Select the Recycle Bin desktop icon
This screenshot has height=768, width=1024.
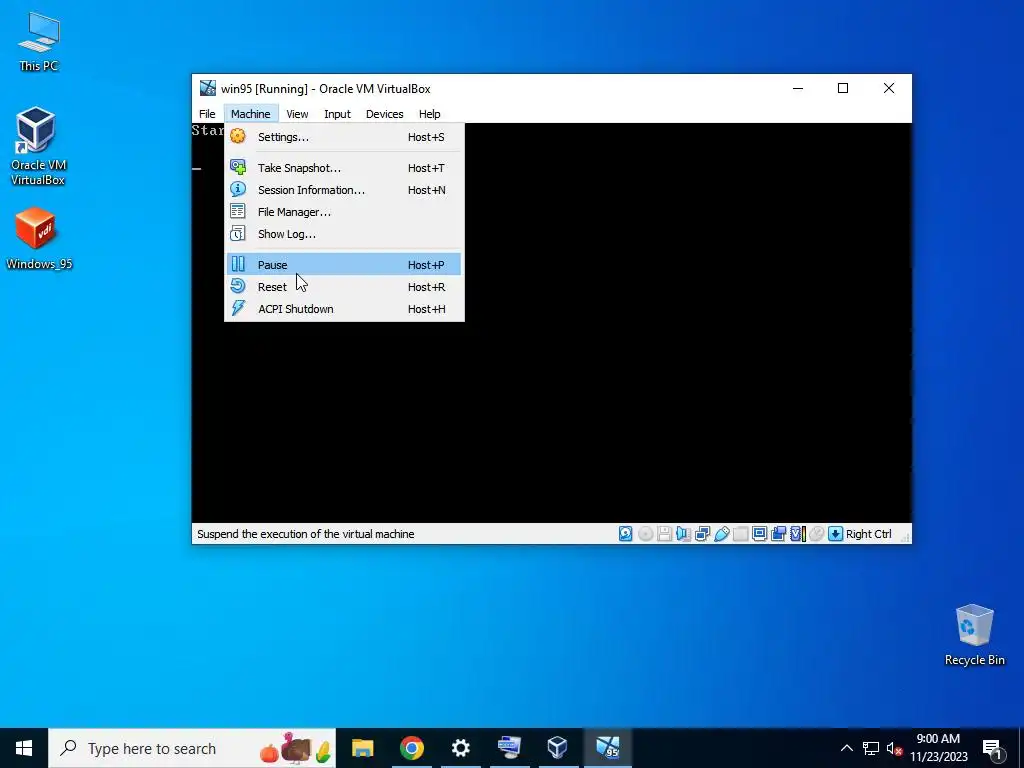tap(974, 635)
